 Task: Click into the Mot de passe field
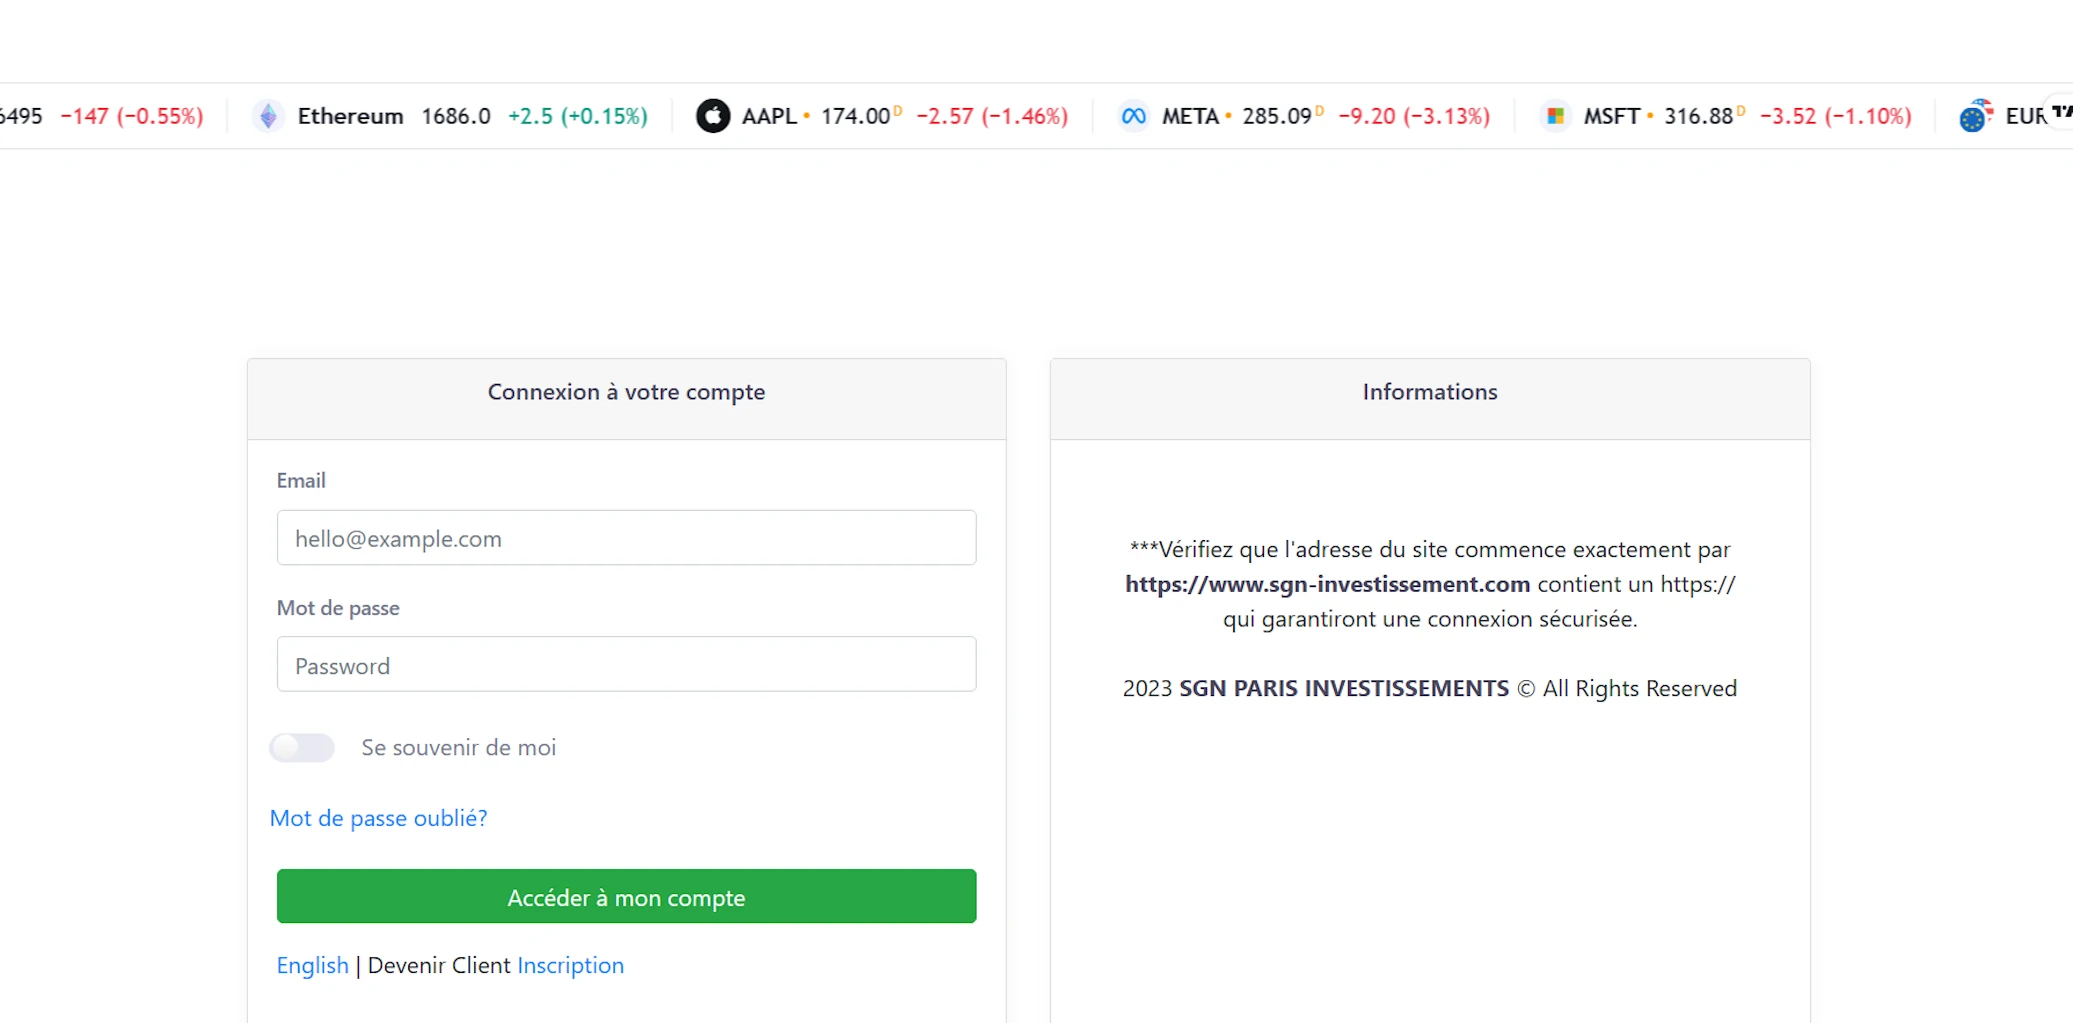[x=626, y=665]
